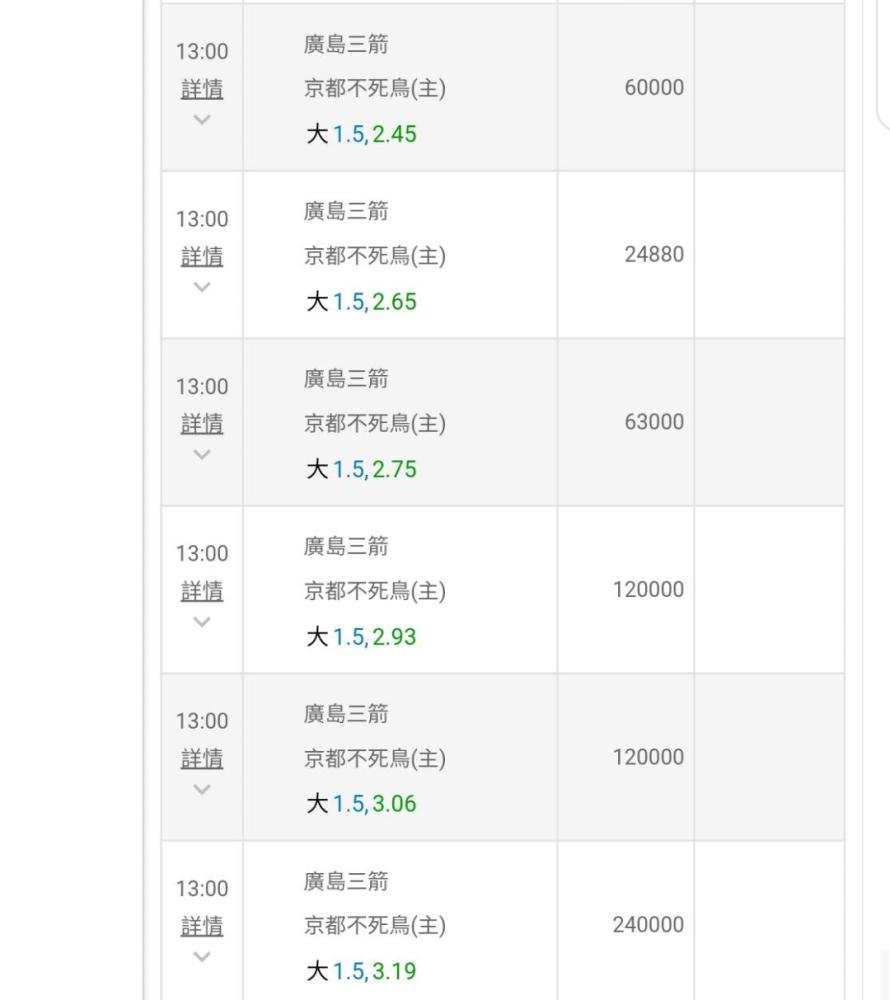Expand the chevron in the 3.19 odds row
Screen dimensions: 890x1000
pos(202,957)
